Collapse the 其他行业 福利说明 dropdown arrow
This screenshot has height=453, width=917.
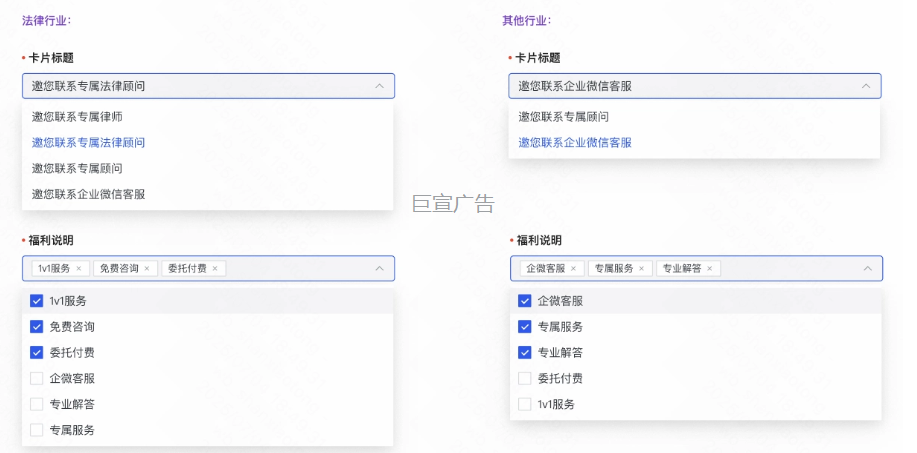(x=868, y=268)
